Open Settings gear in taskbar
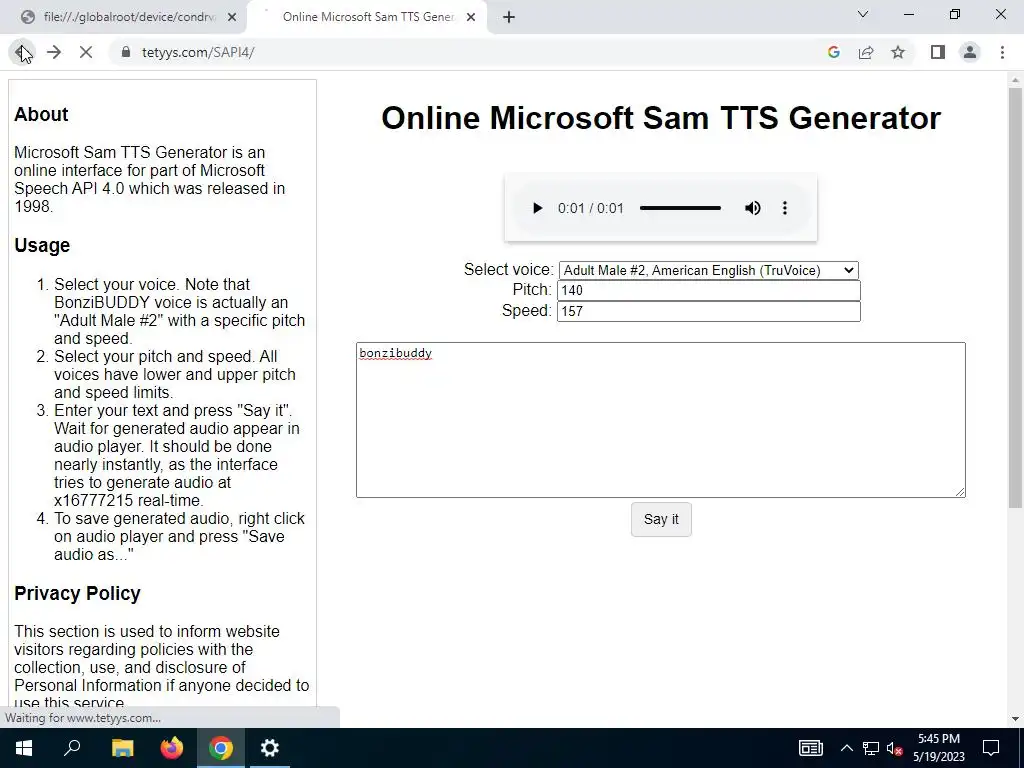Viewport: 1024px width, 768px height. coord(270,748)
